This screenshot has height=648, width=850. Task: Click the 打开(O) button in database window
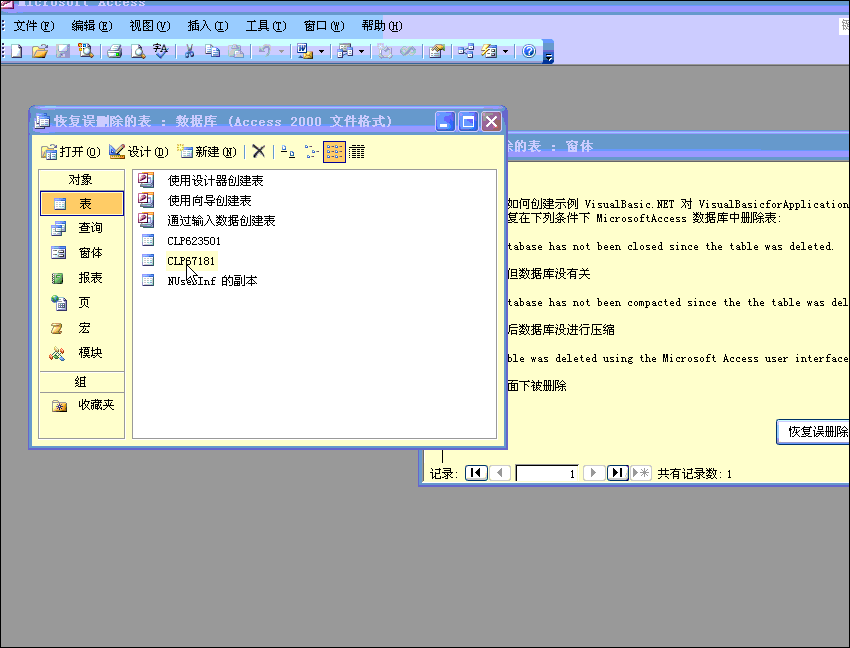(70, 152)
